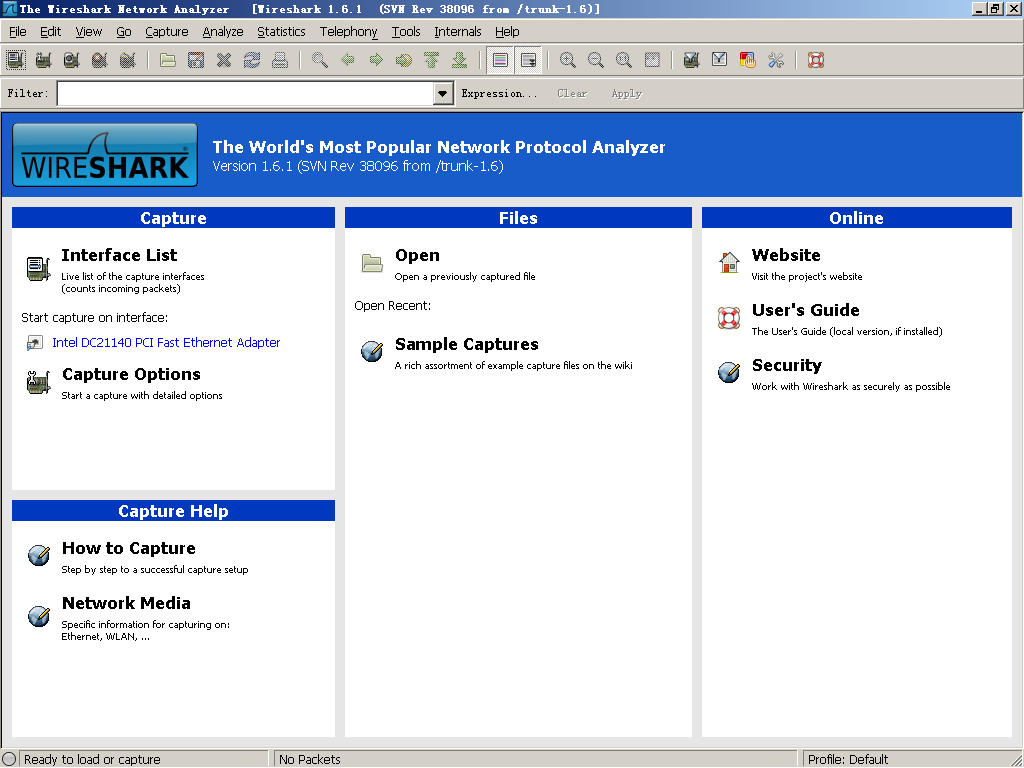The image size is (1024, 768).
Task: Expand the filter history dropdown arrow
Action: pyautogui.click(x=443, y=93)
